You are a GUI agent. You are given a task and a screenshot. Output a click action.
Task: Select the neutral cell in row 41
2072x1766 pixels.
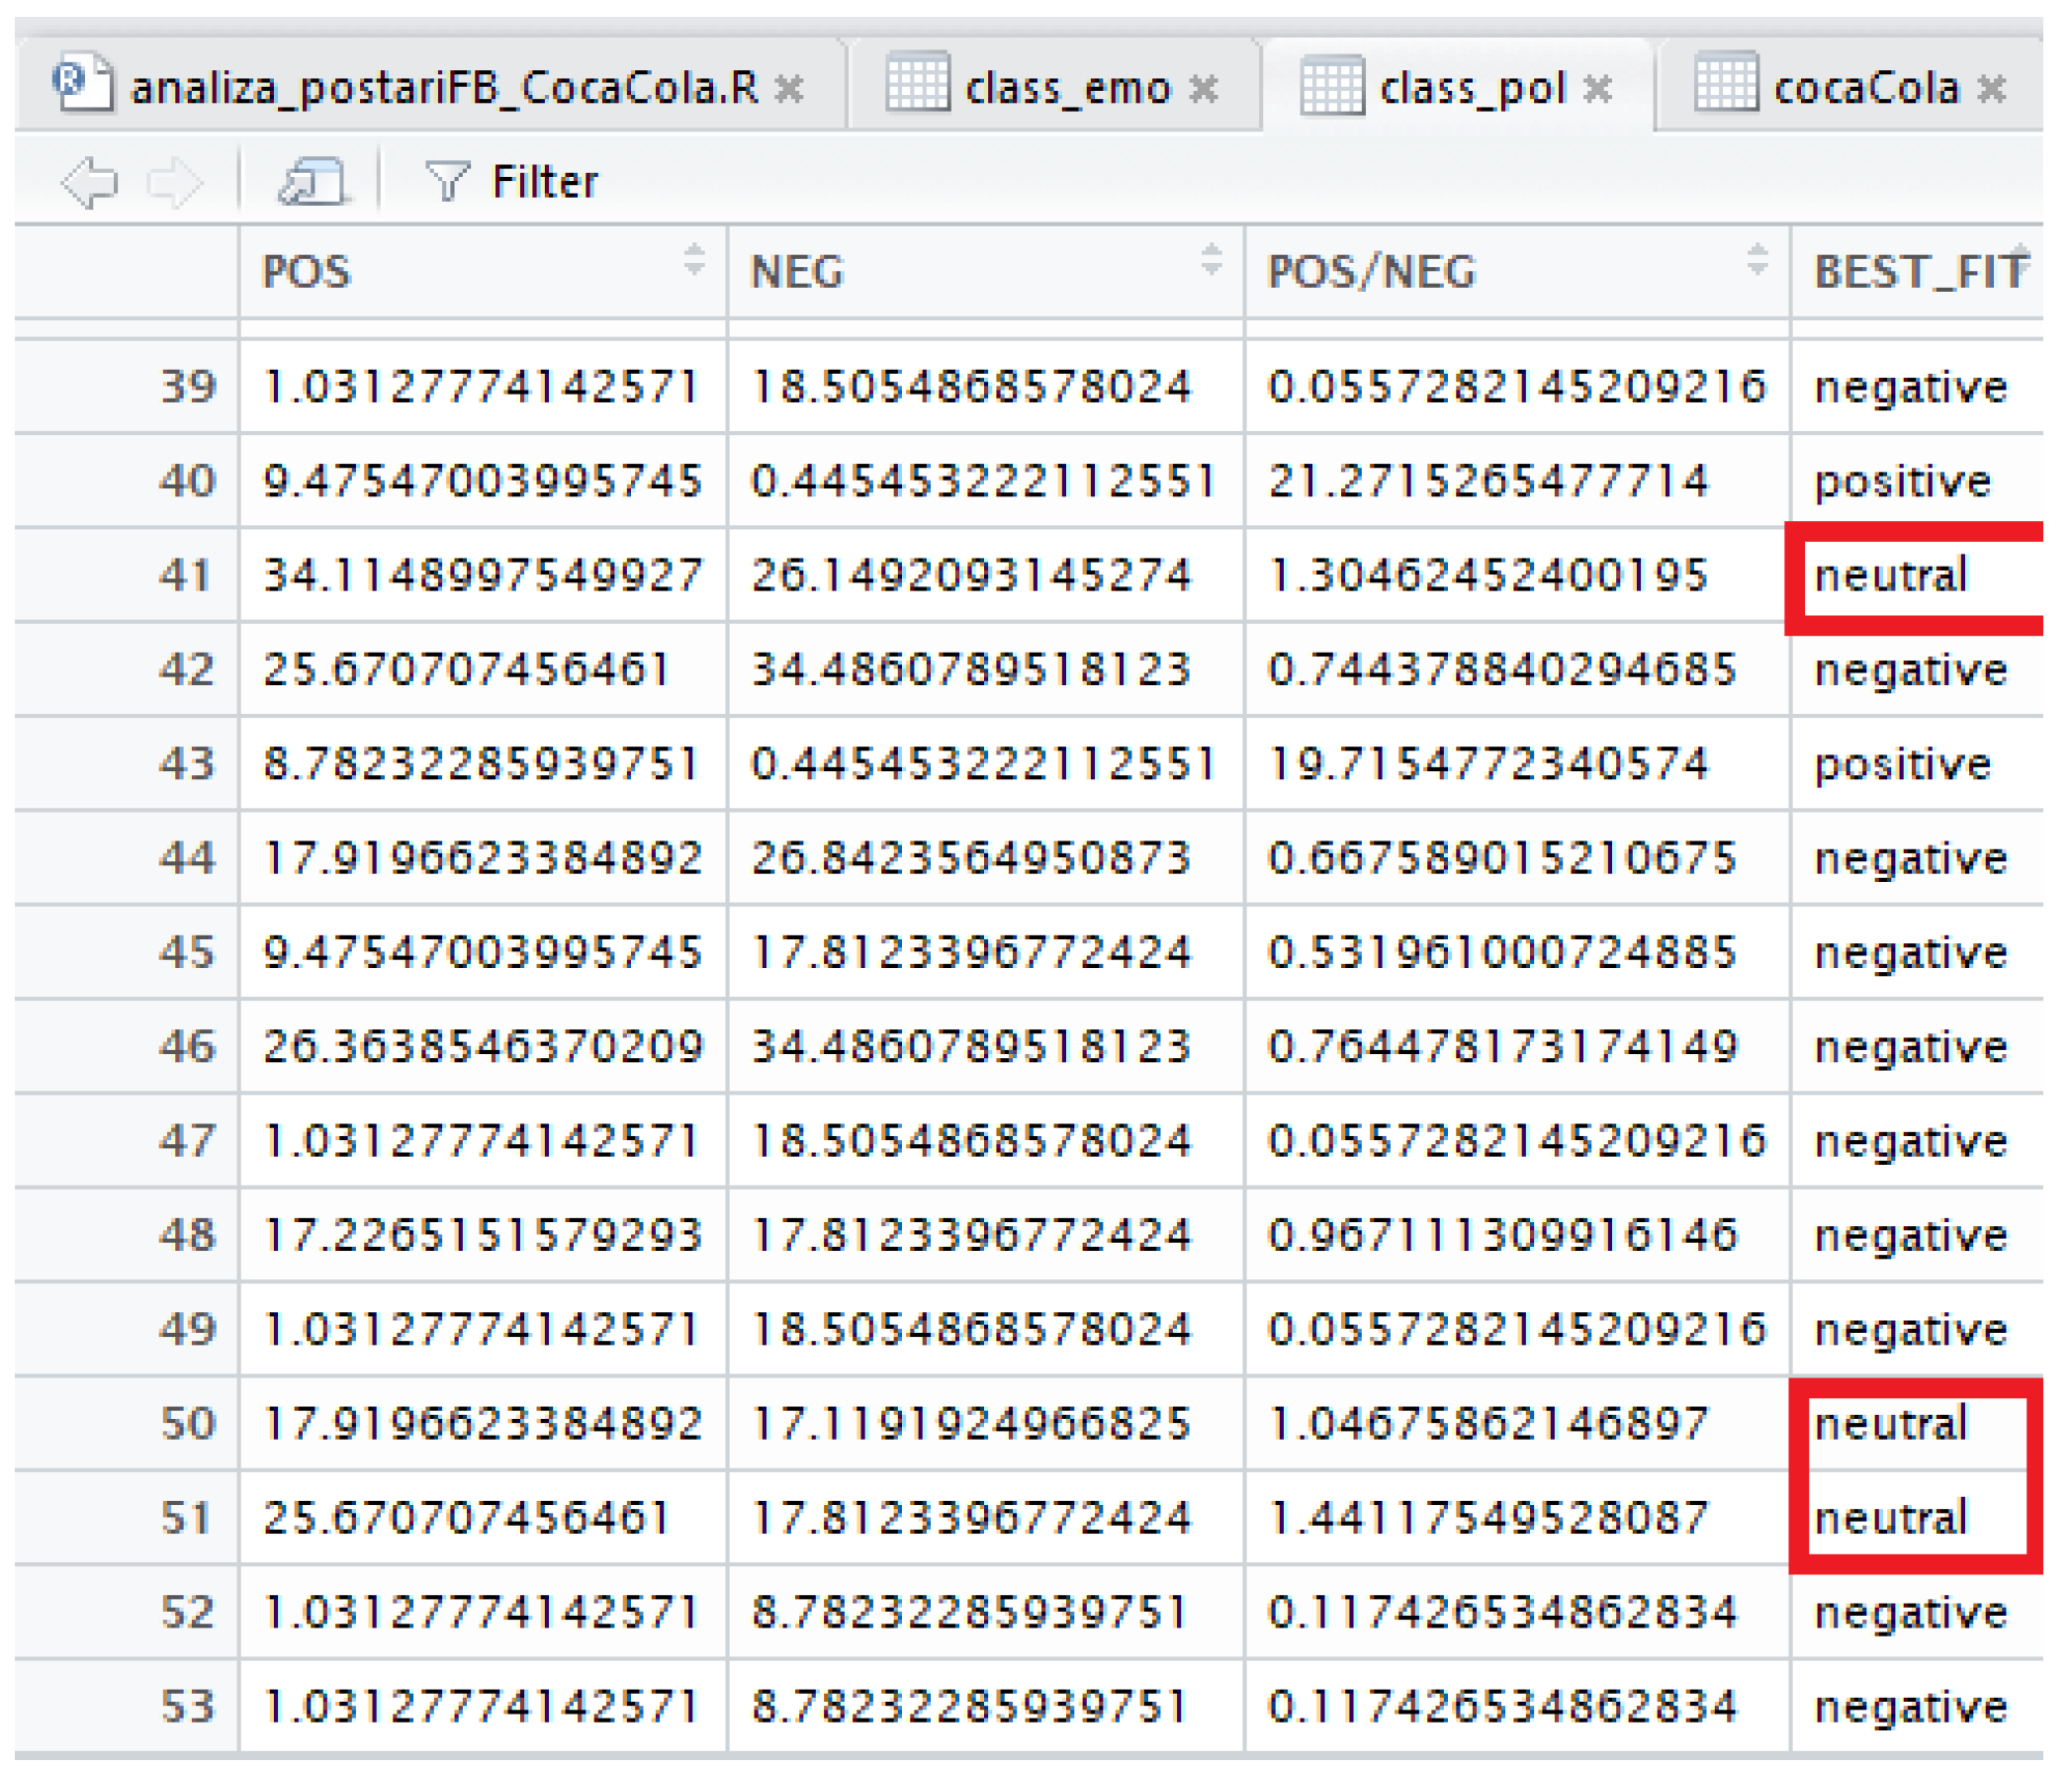[x=1890, y=576]
